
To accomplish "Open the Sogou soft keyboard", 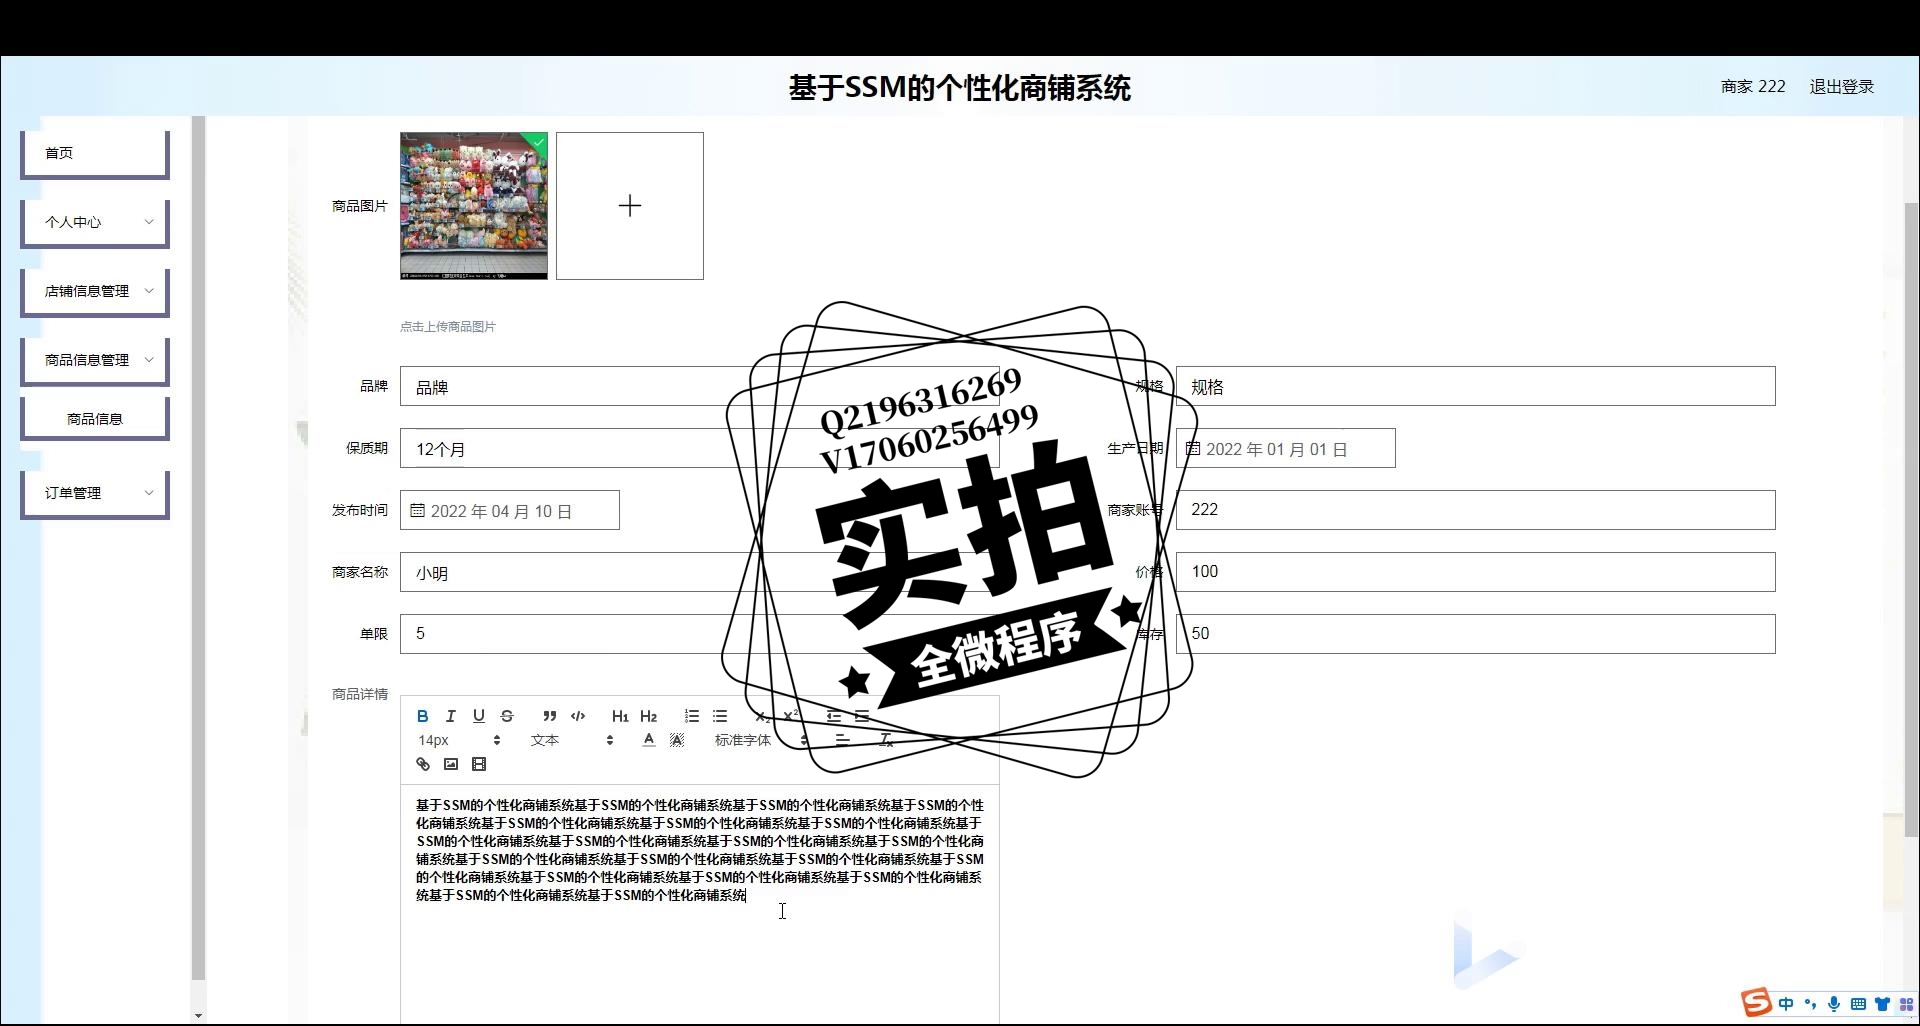I will tap(1858, 1004).
